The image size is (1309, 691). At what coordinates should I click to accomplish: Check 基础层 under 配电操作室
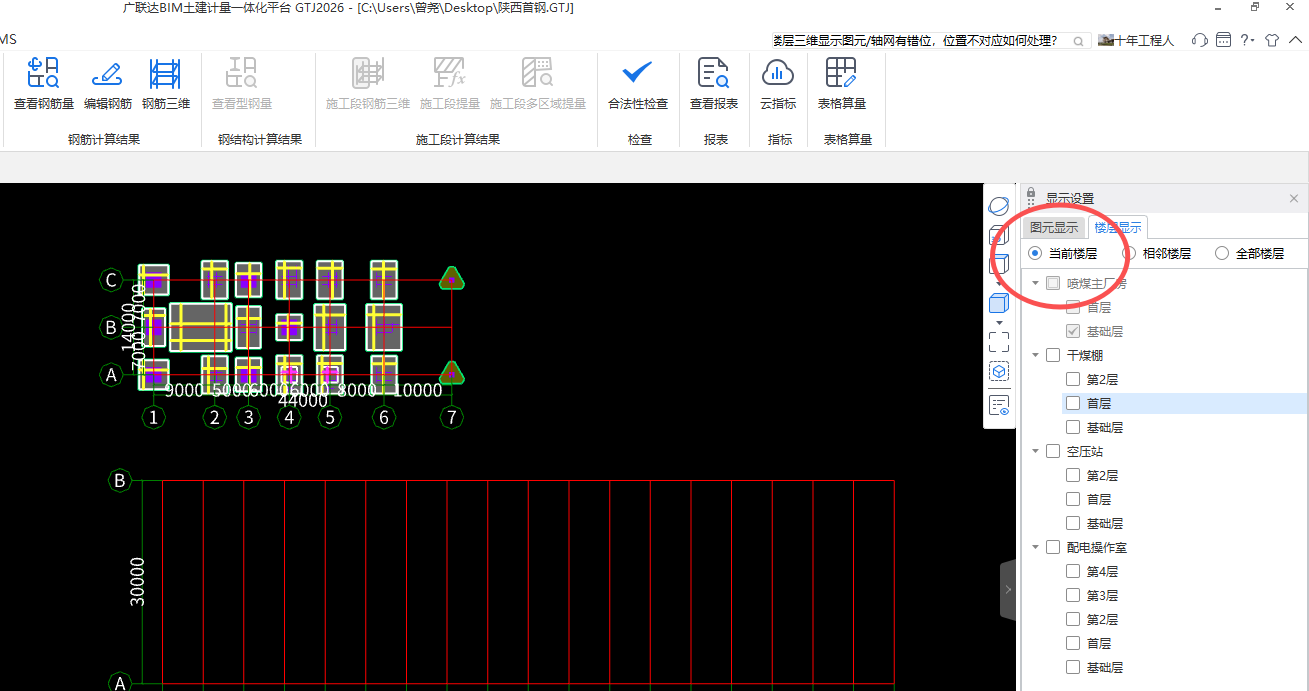(1073, 667)
